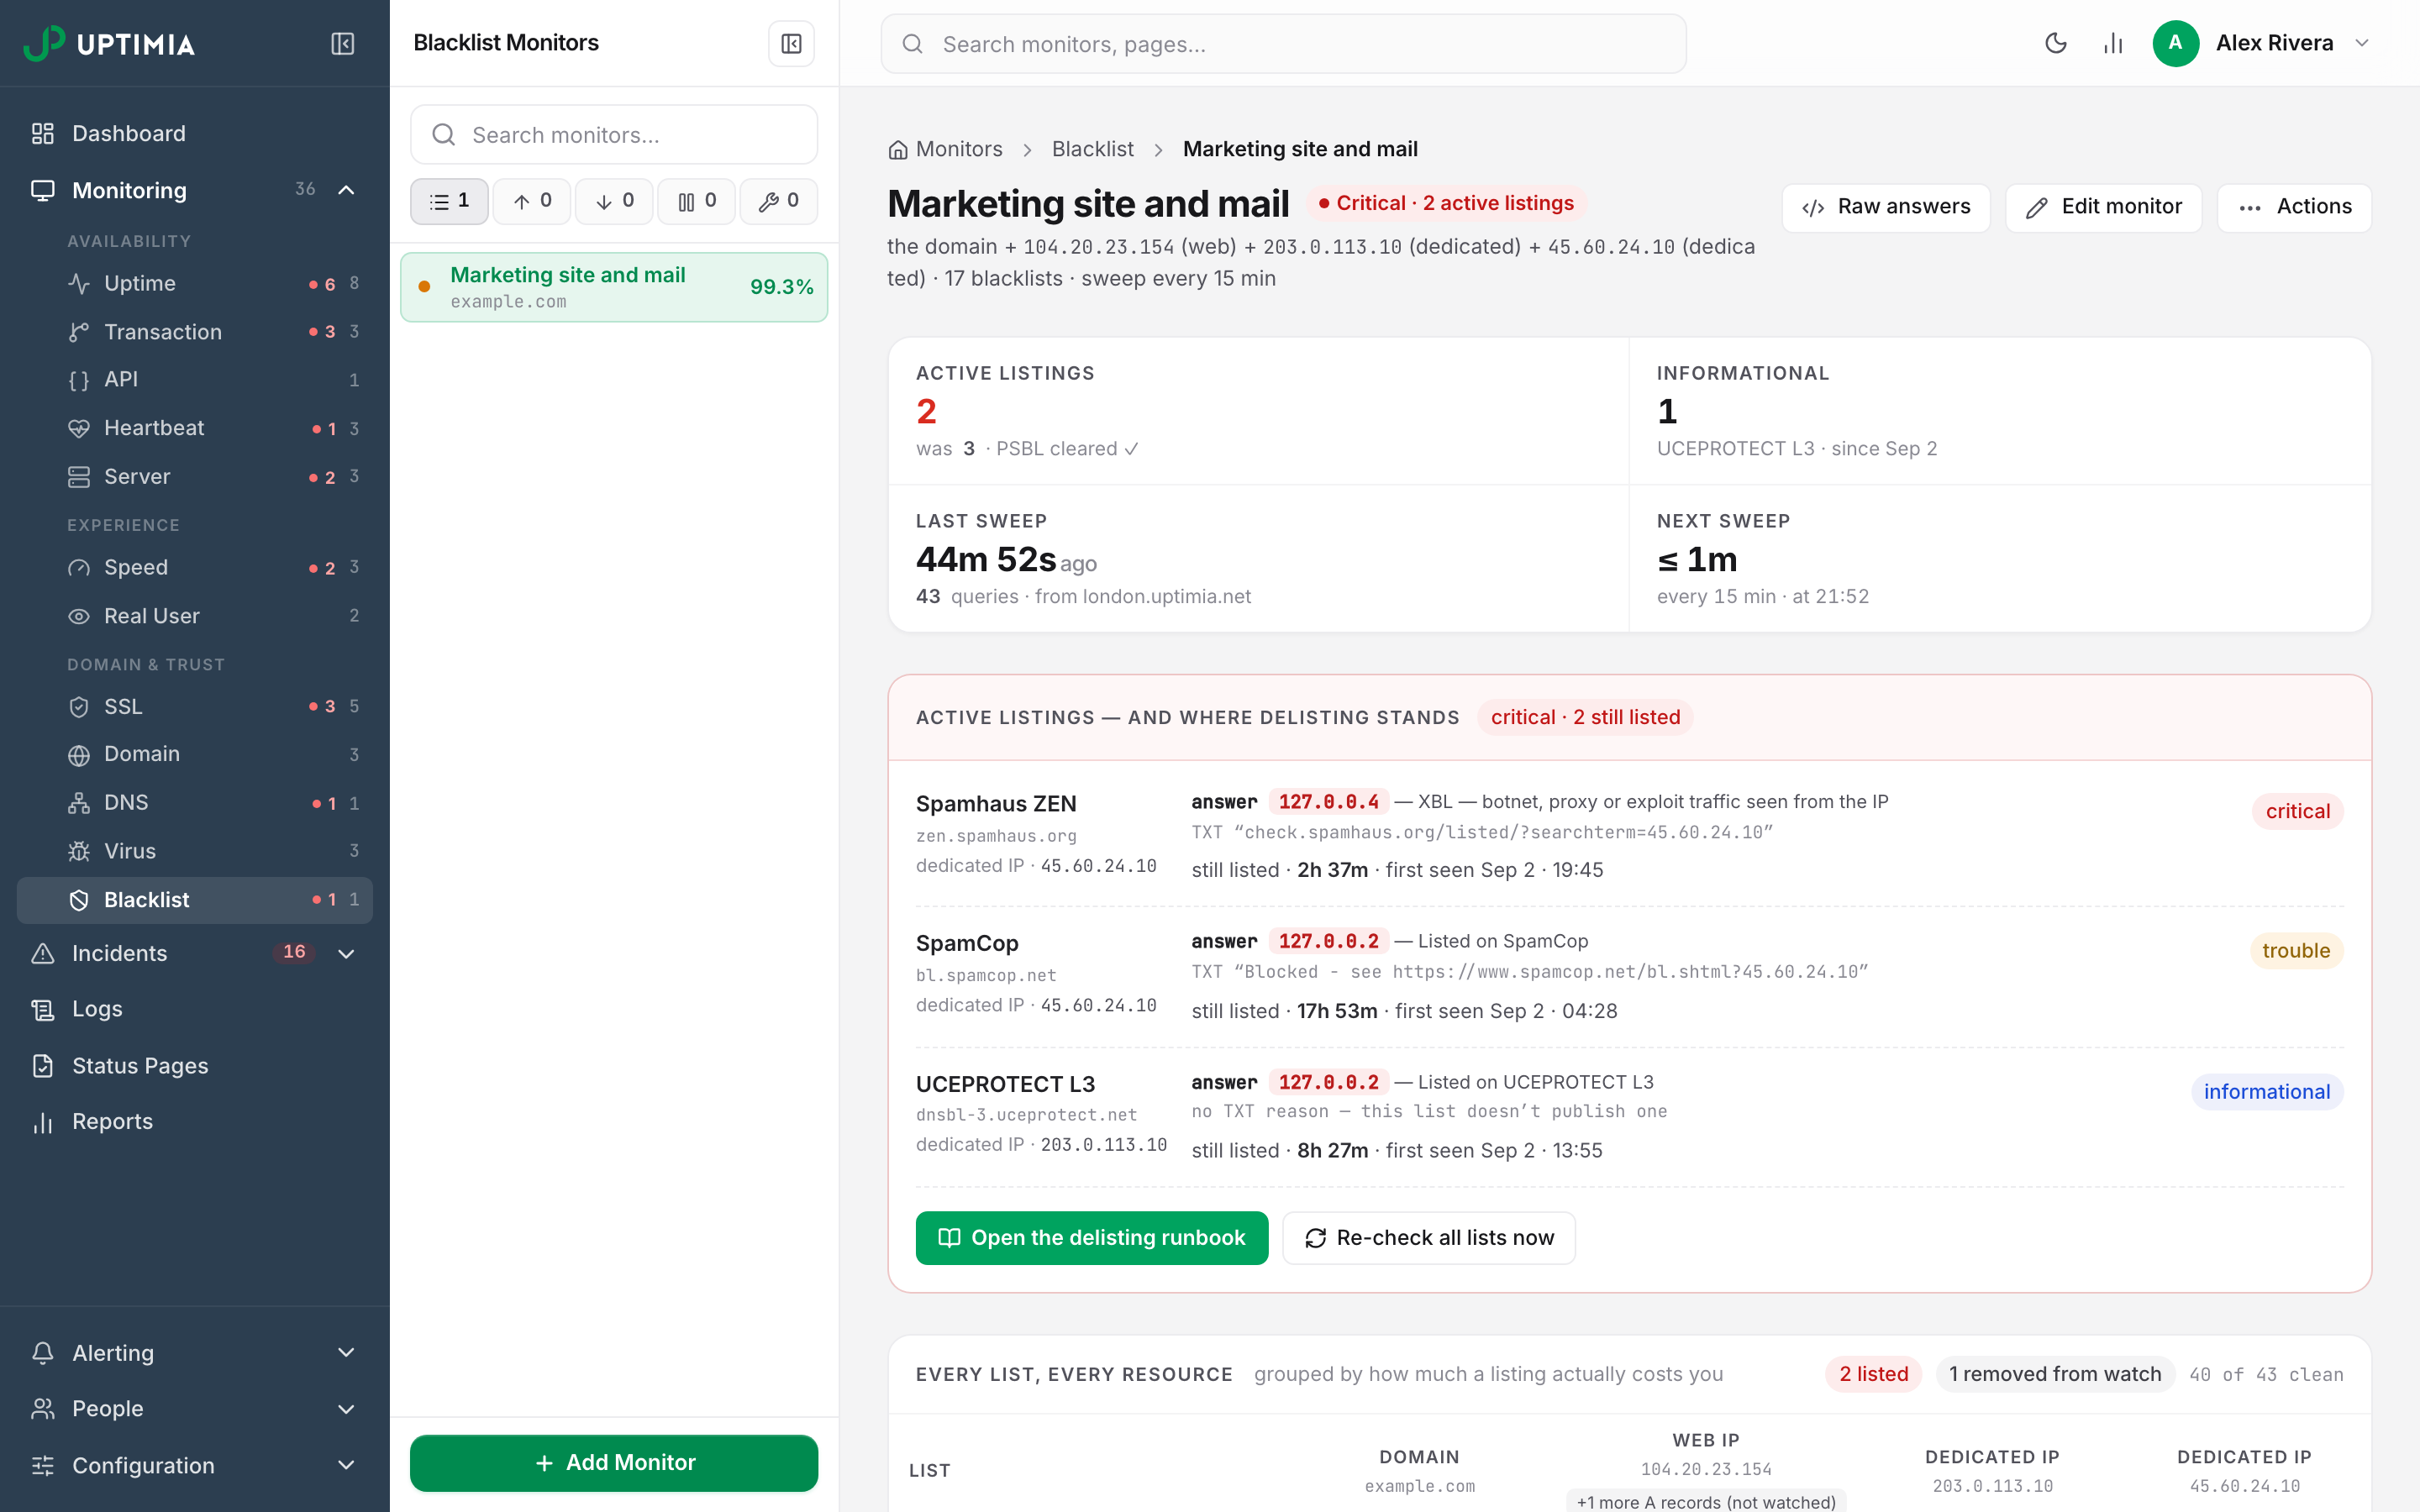Open Status Pages
This screenshot has width=2420, height=1512.
195,1066
